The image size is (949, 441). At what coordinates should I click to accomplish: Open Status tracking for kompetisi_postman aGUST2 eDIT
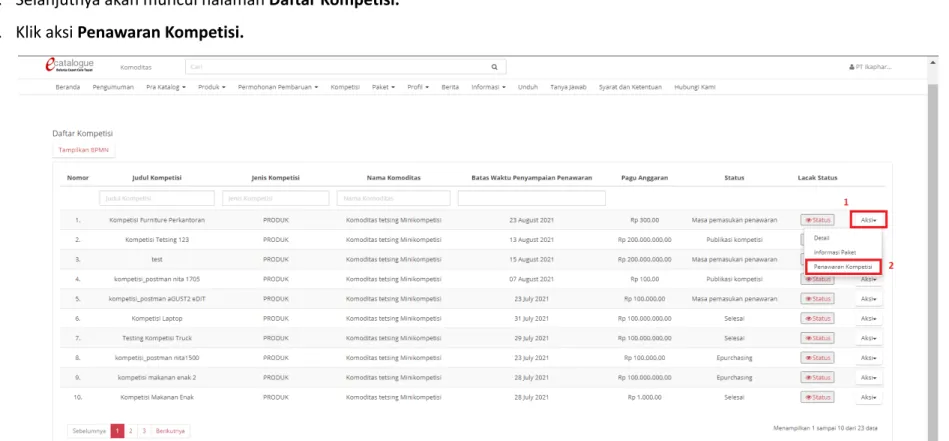pos(817,299)
